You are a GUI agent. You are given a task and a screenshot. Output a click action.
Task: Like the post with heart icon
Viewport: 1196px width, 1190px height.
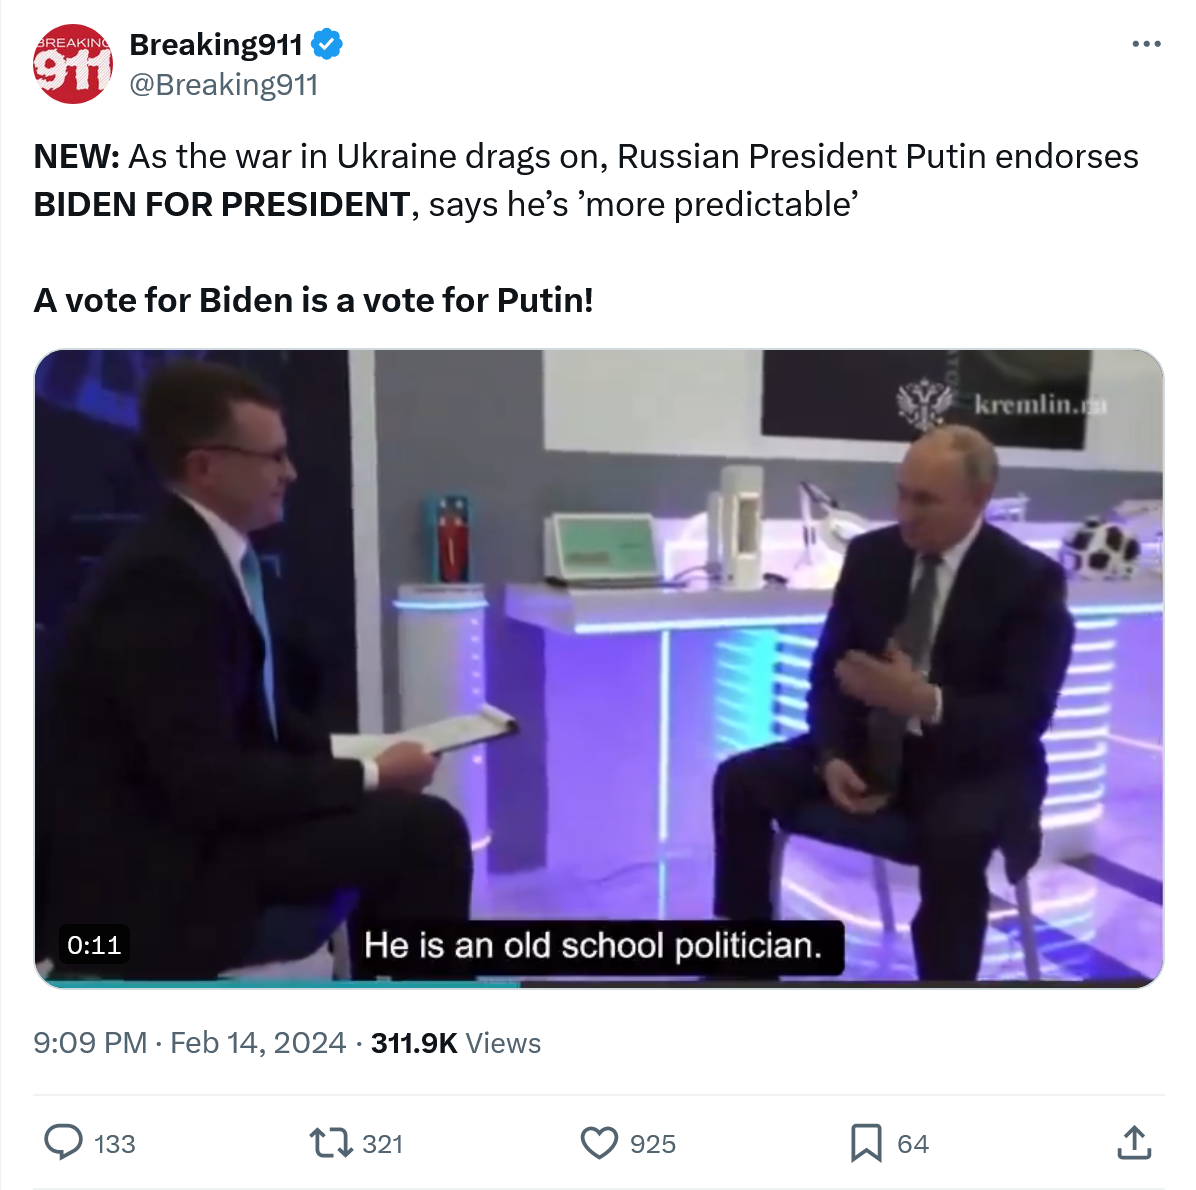[x=600, y=1142]
